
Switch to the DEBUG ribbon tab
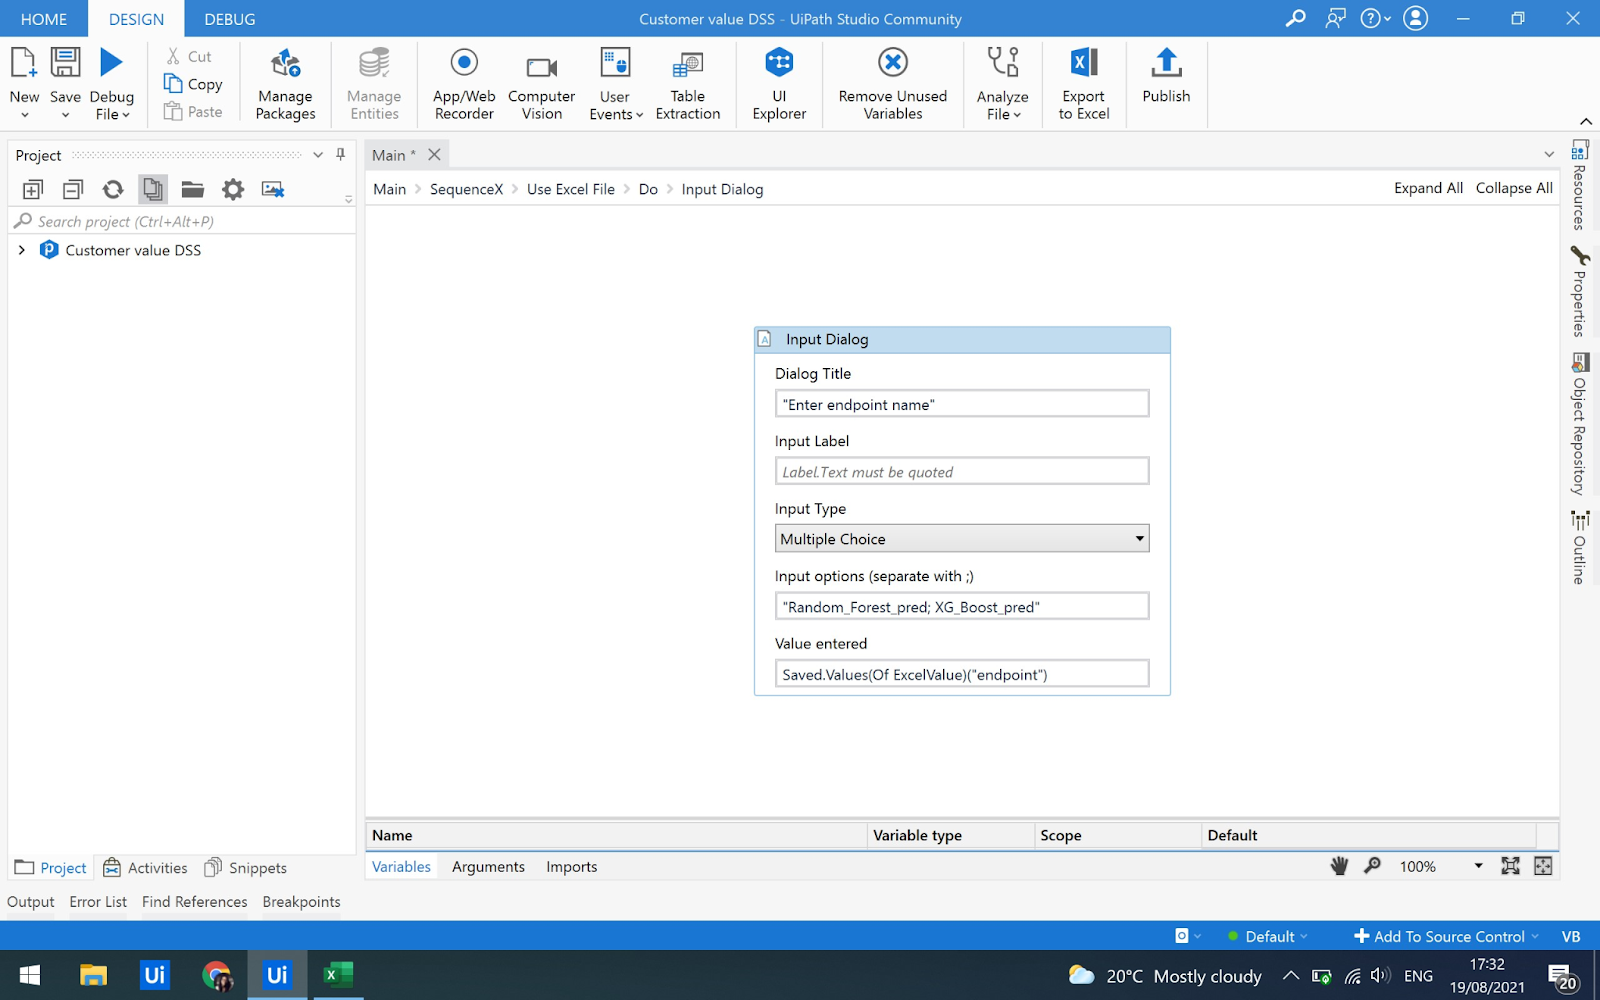(x=229, y=19)
